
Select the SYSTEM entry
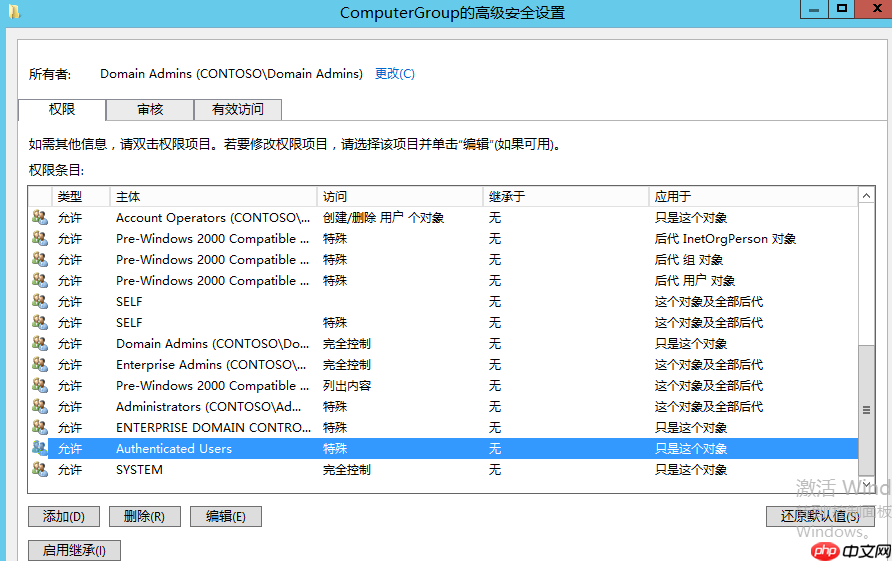click(x=139, y=470)
